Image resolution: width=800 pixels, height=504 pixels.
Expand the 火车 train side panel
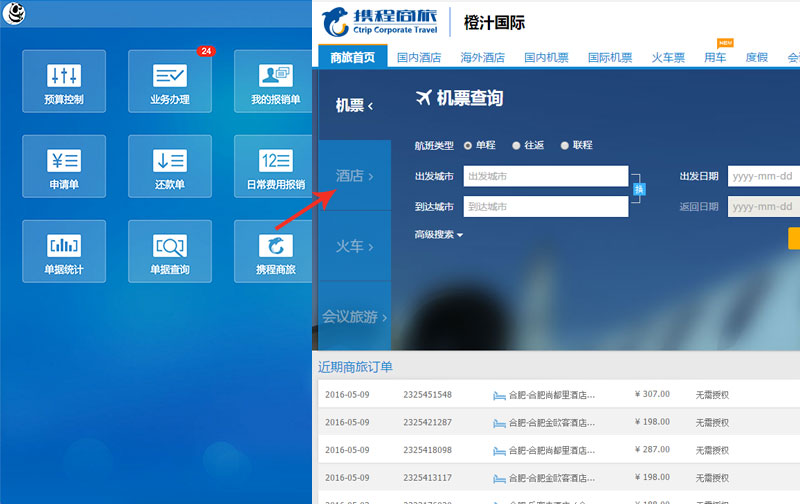click(x=355, y=246)
